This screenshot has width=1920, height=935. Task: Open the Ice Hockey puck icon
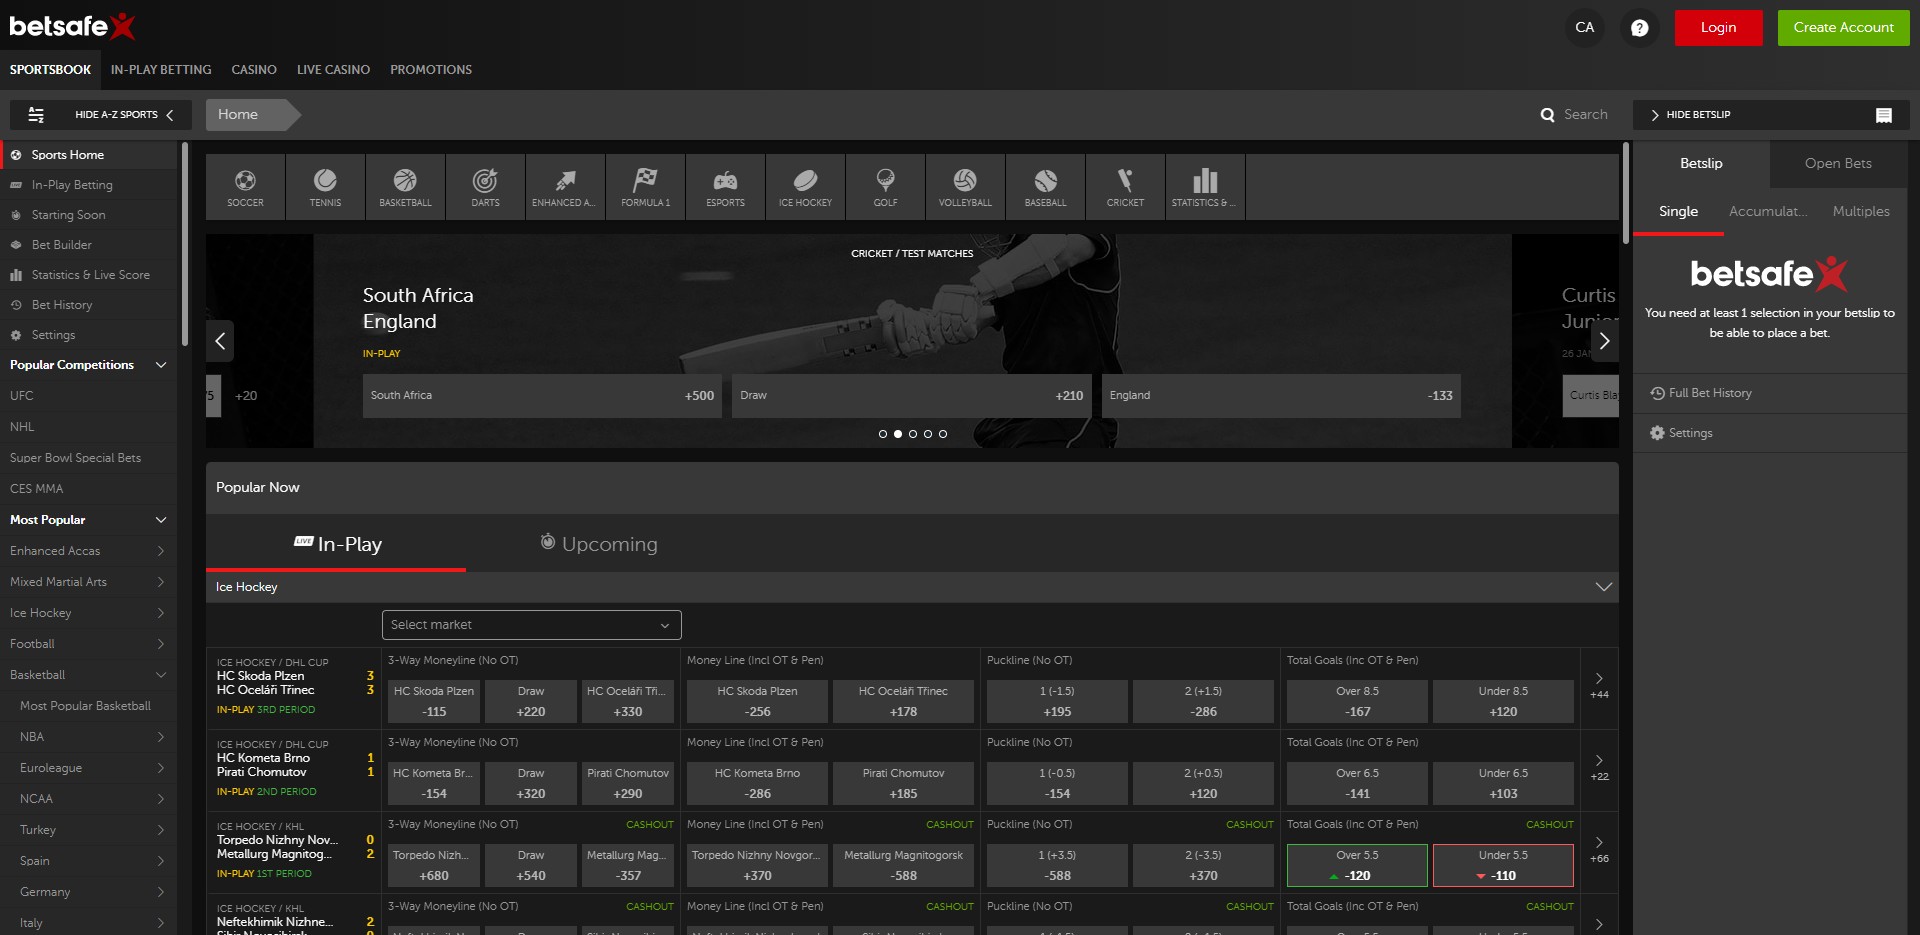tap(805, 187)
